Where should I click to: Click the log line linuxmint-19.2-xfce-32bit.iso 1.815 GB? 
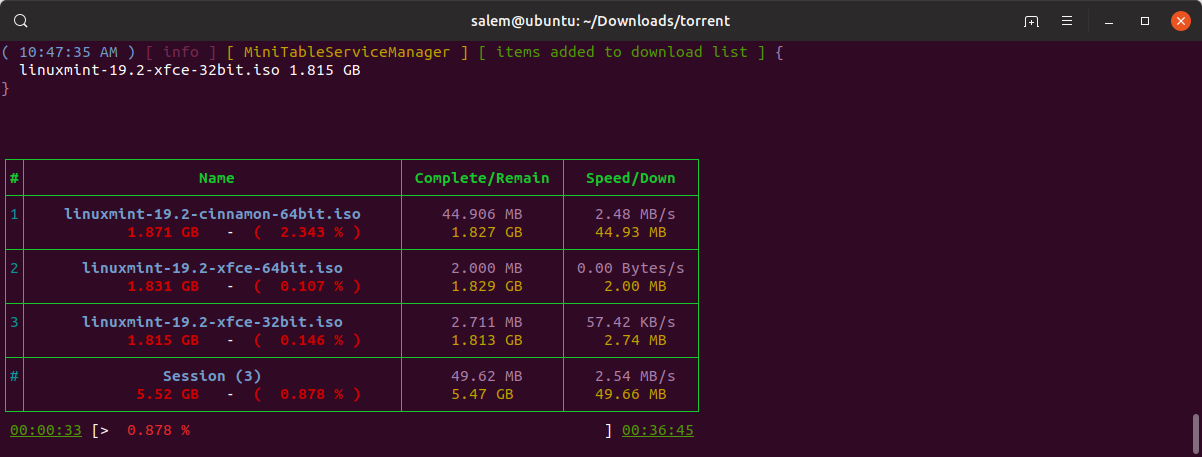tap(190, 70)
